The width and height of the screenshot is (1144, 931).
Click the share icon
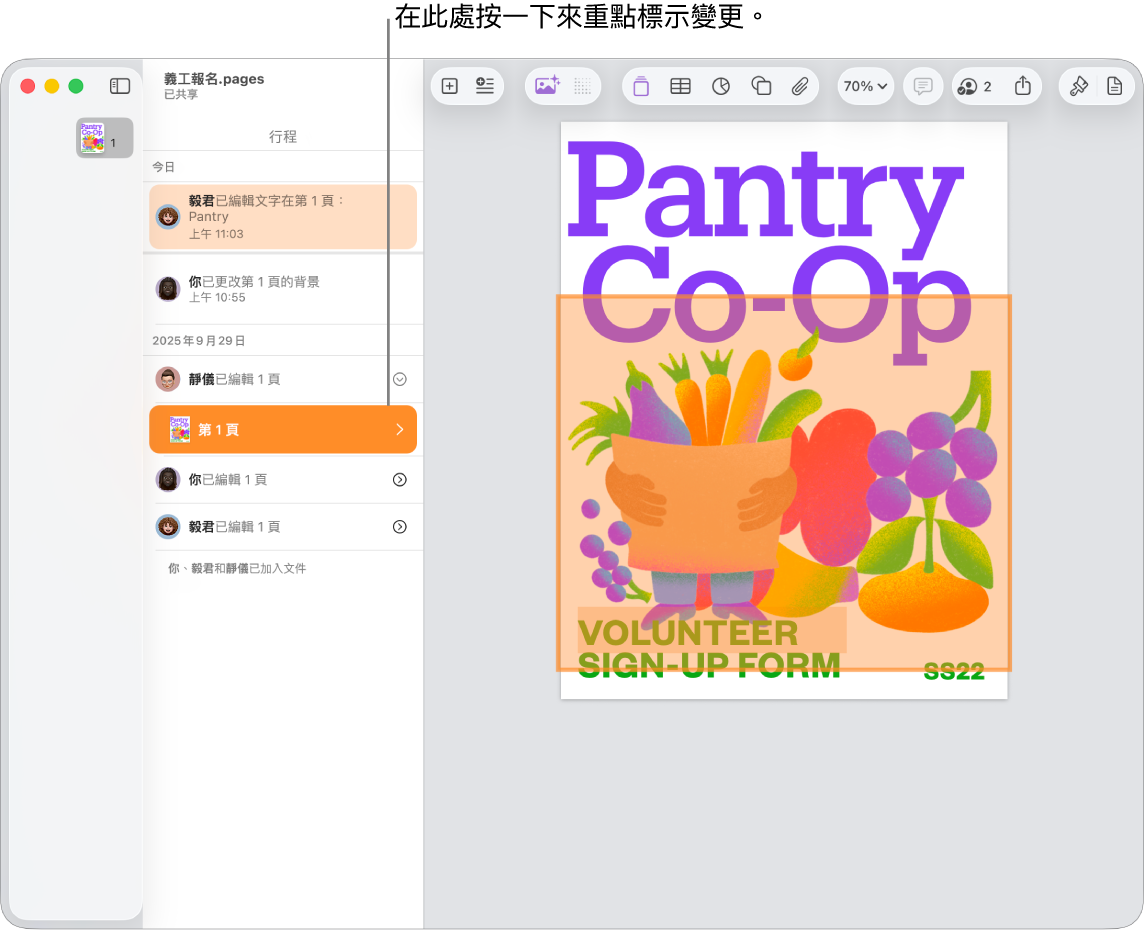pos(1023,86)
